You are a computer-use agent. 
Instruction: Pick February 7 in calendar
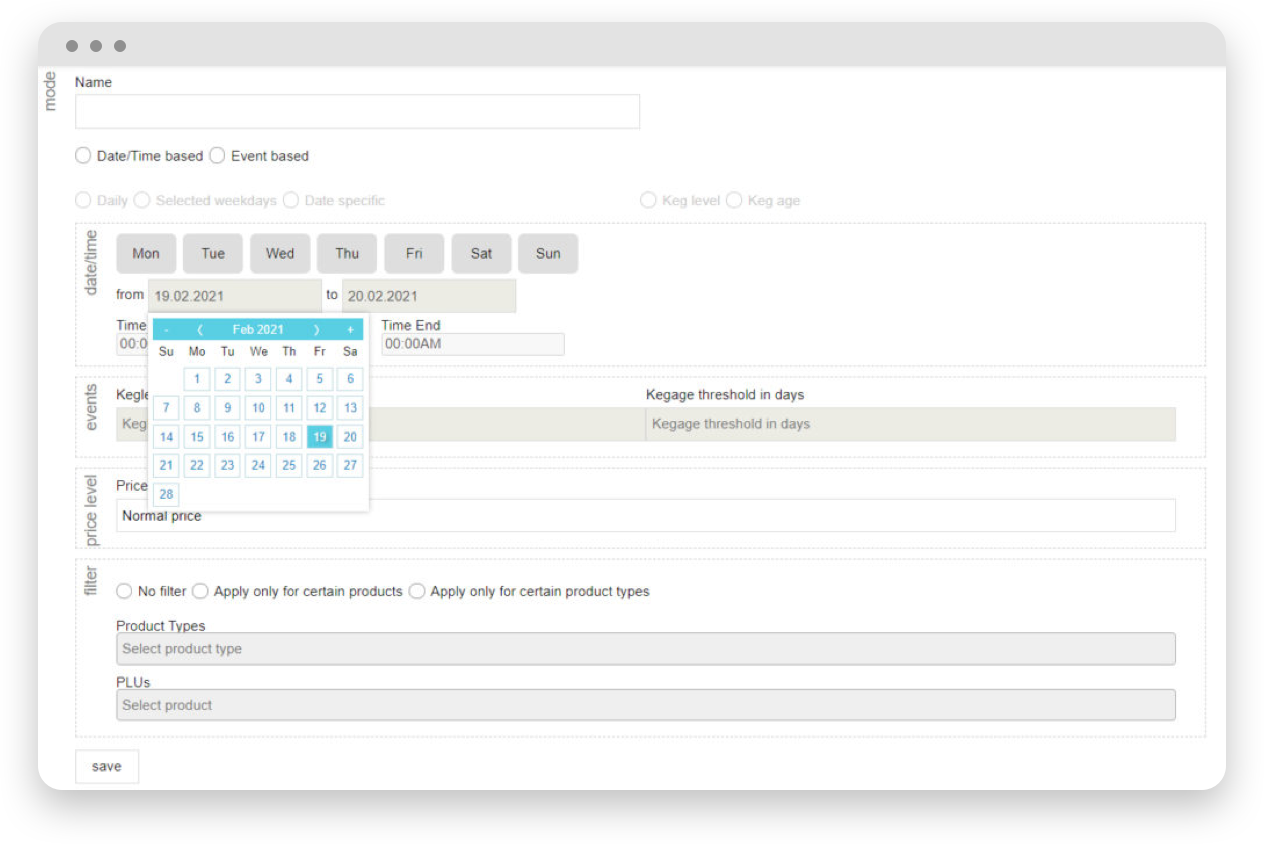click(166, 408)
